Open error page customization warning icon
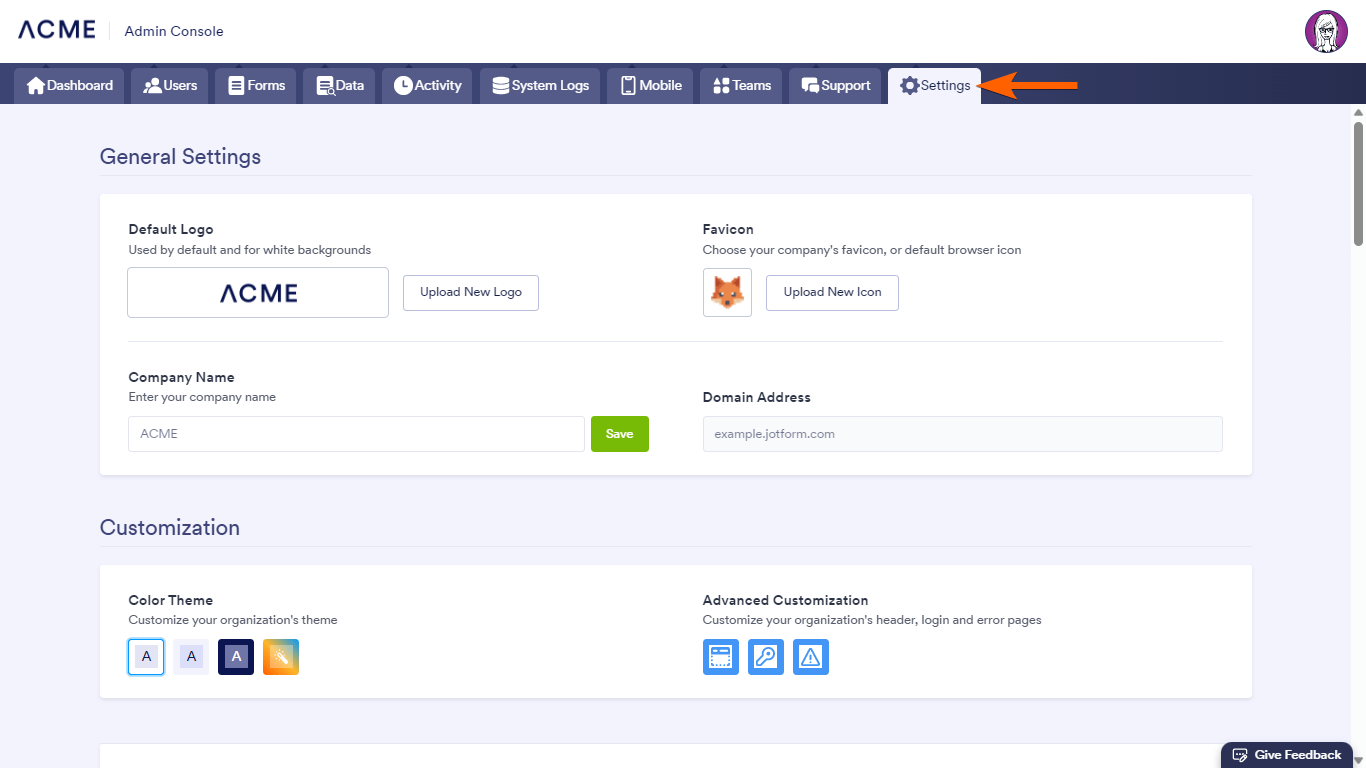Screen dimensions: 1366x768 click(810, 657)
